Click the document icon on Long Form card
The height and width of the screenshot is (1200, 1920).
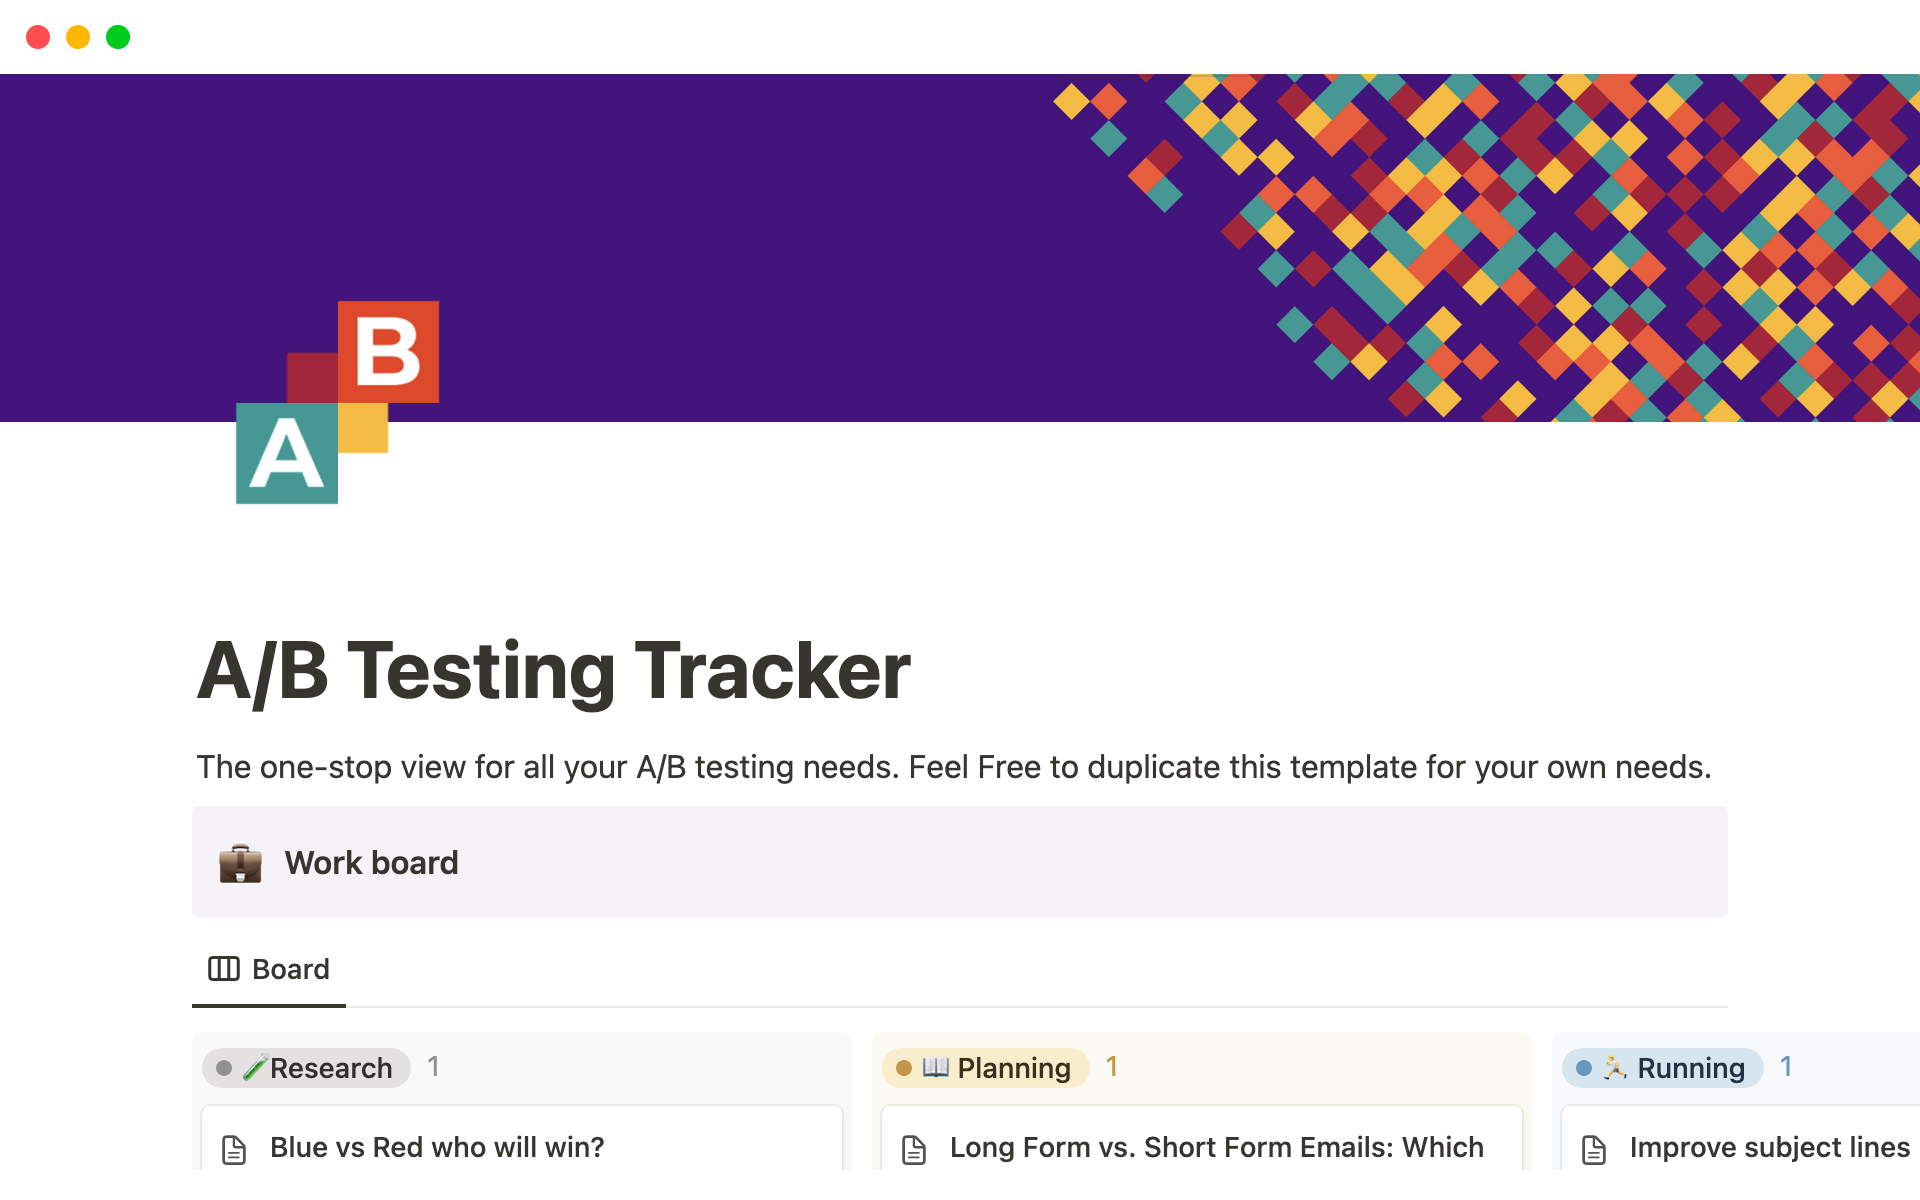click(914, 1149)
